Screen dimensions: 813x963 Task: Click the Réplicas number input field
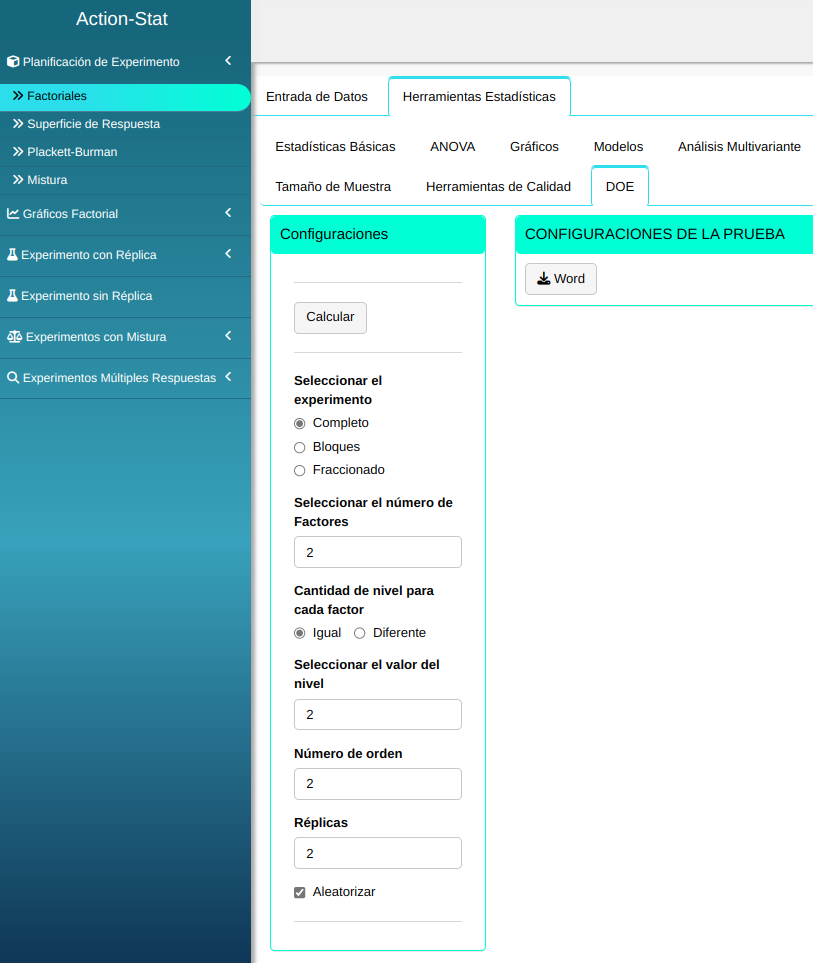pyautogui.click(x=377, y=853)
